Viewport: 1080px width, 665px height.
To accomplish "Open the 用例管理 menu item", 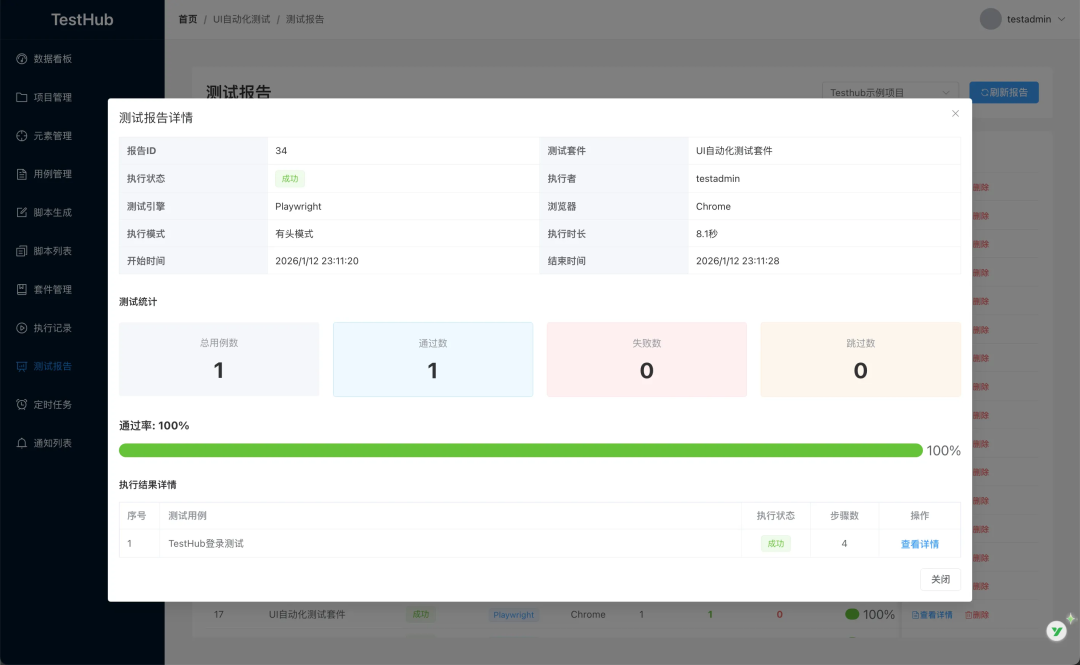I will pyautogui.click(x=82, y=174).
